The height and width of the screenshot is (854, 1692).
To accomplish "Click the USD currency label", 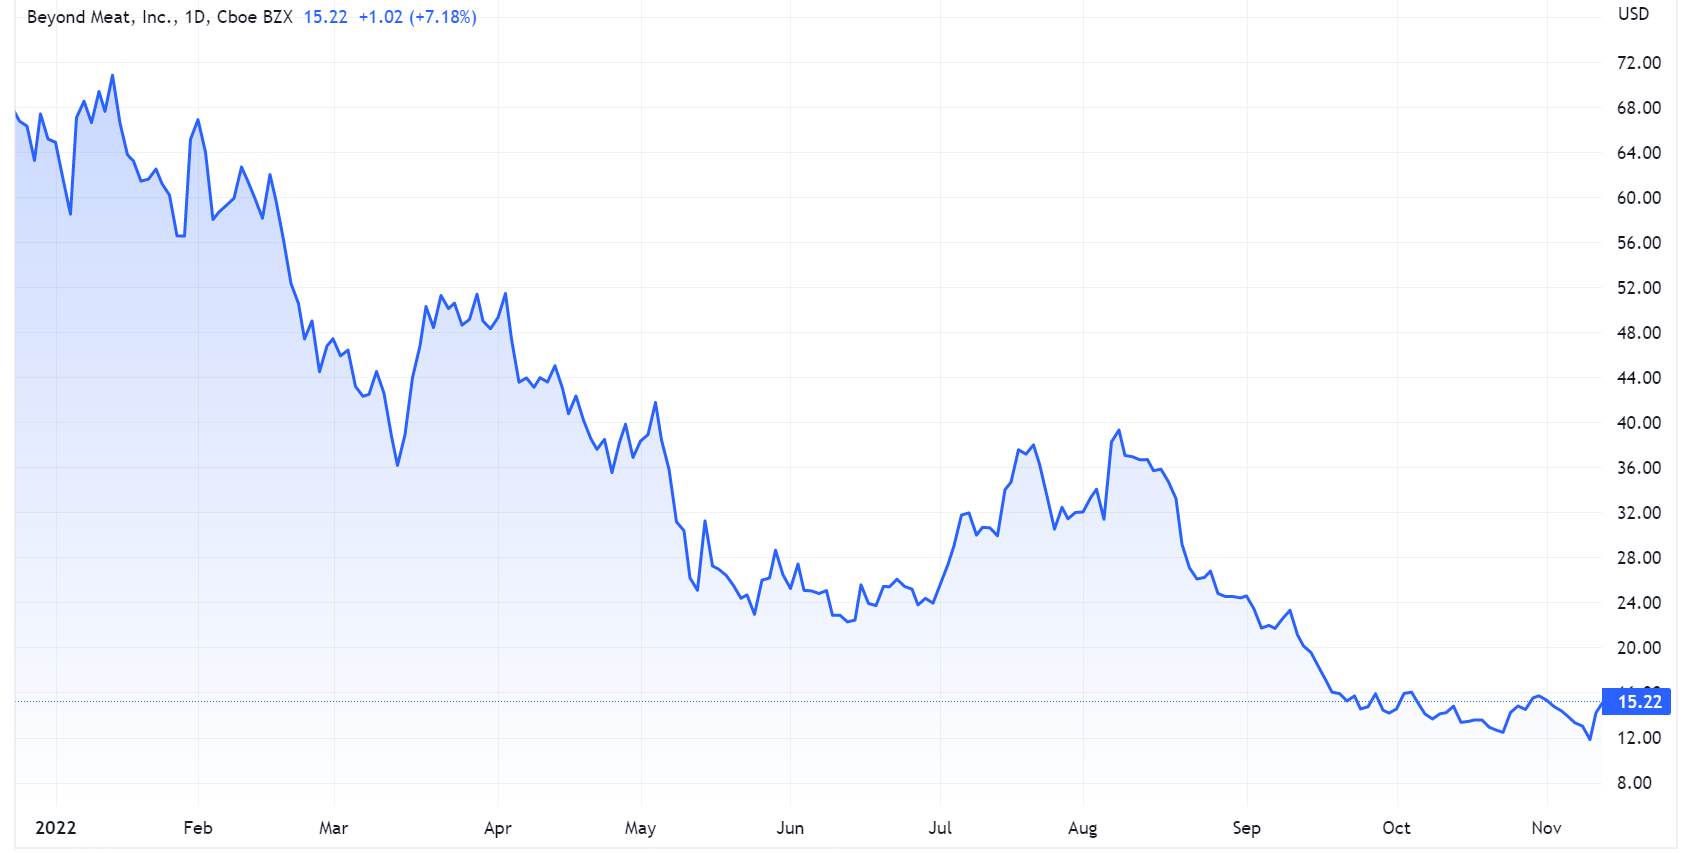I will [1634, 14].
